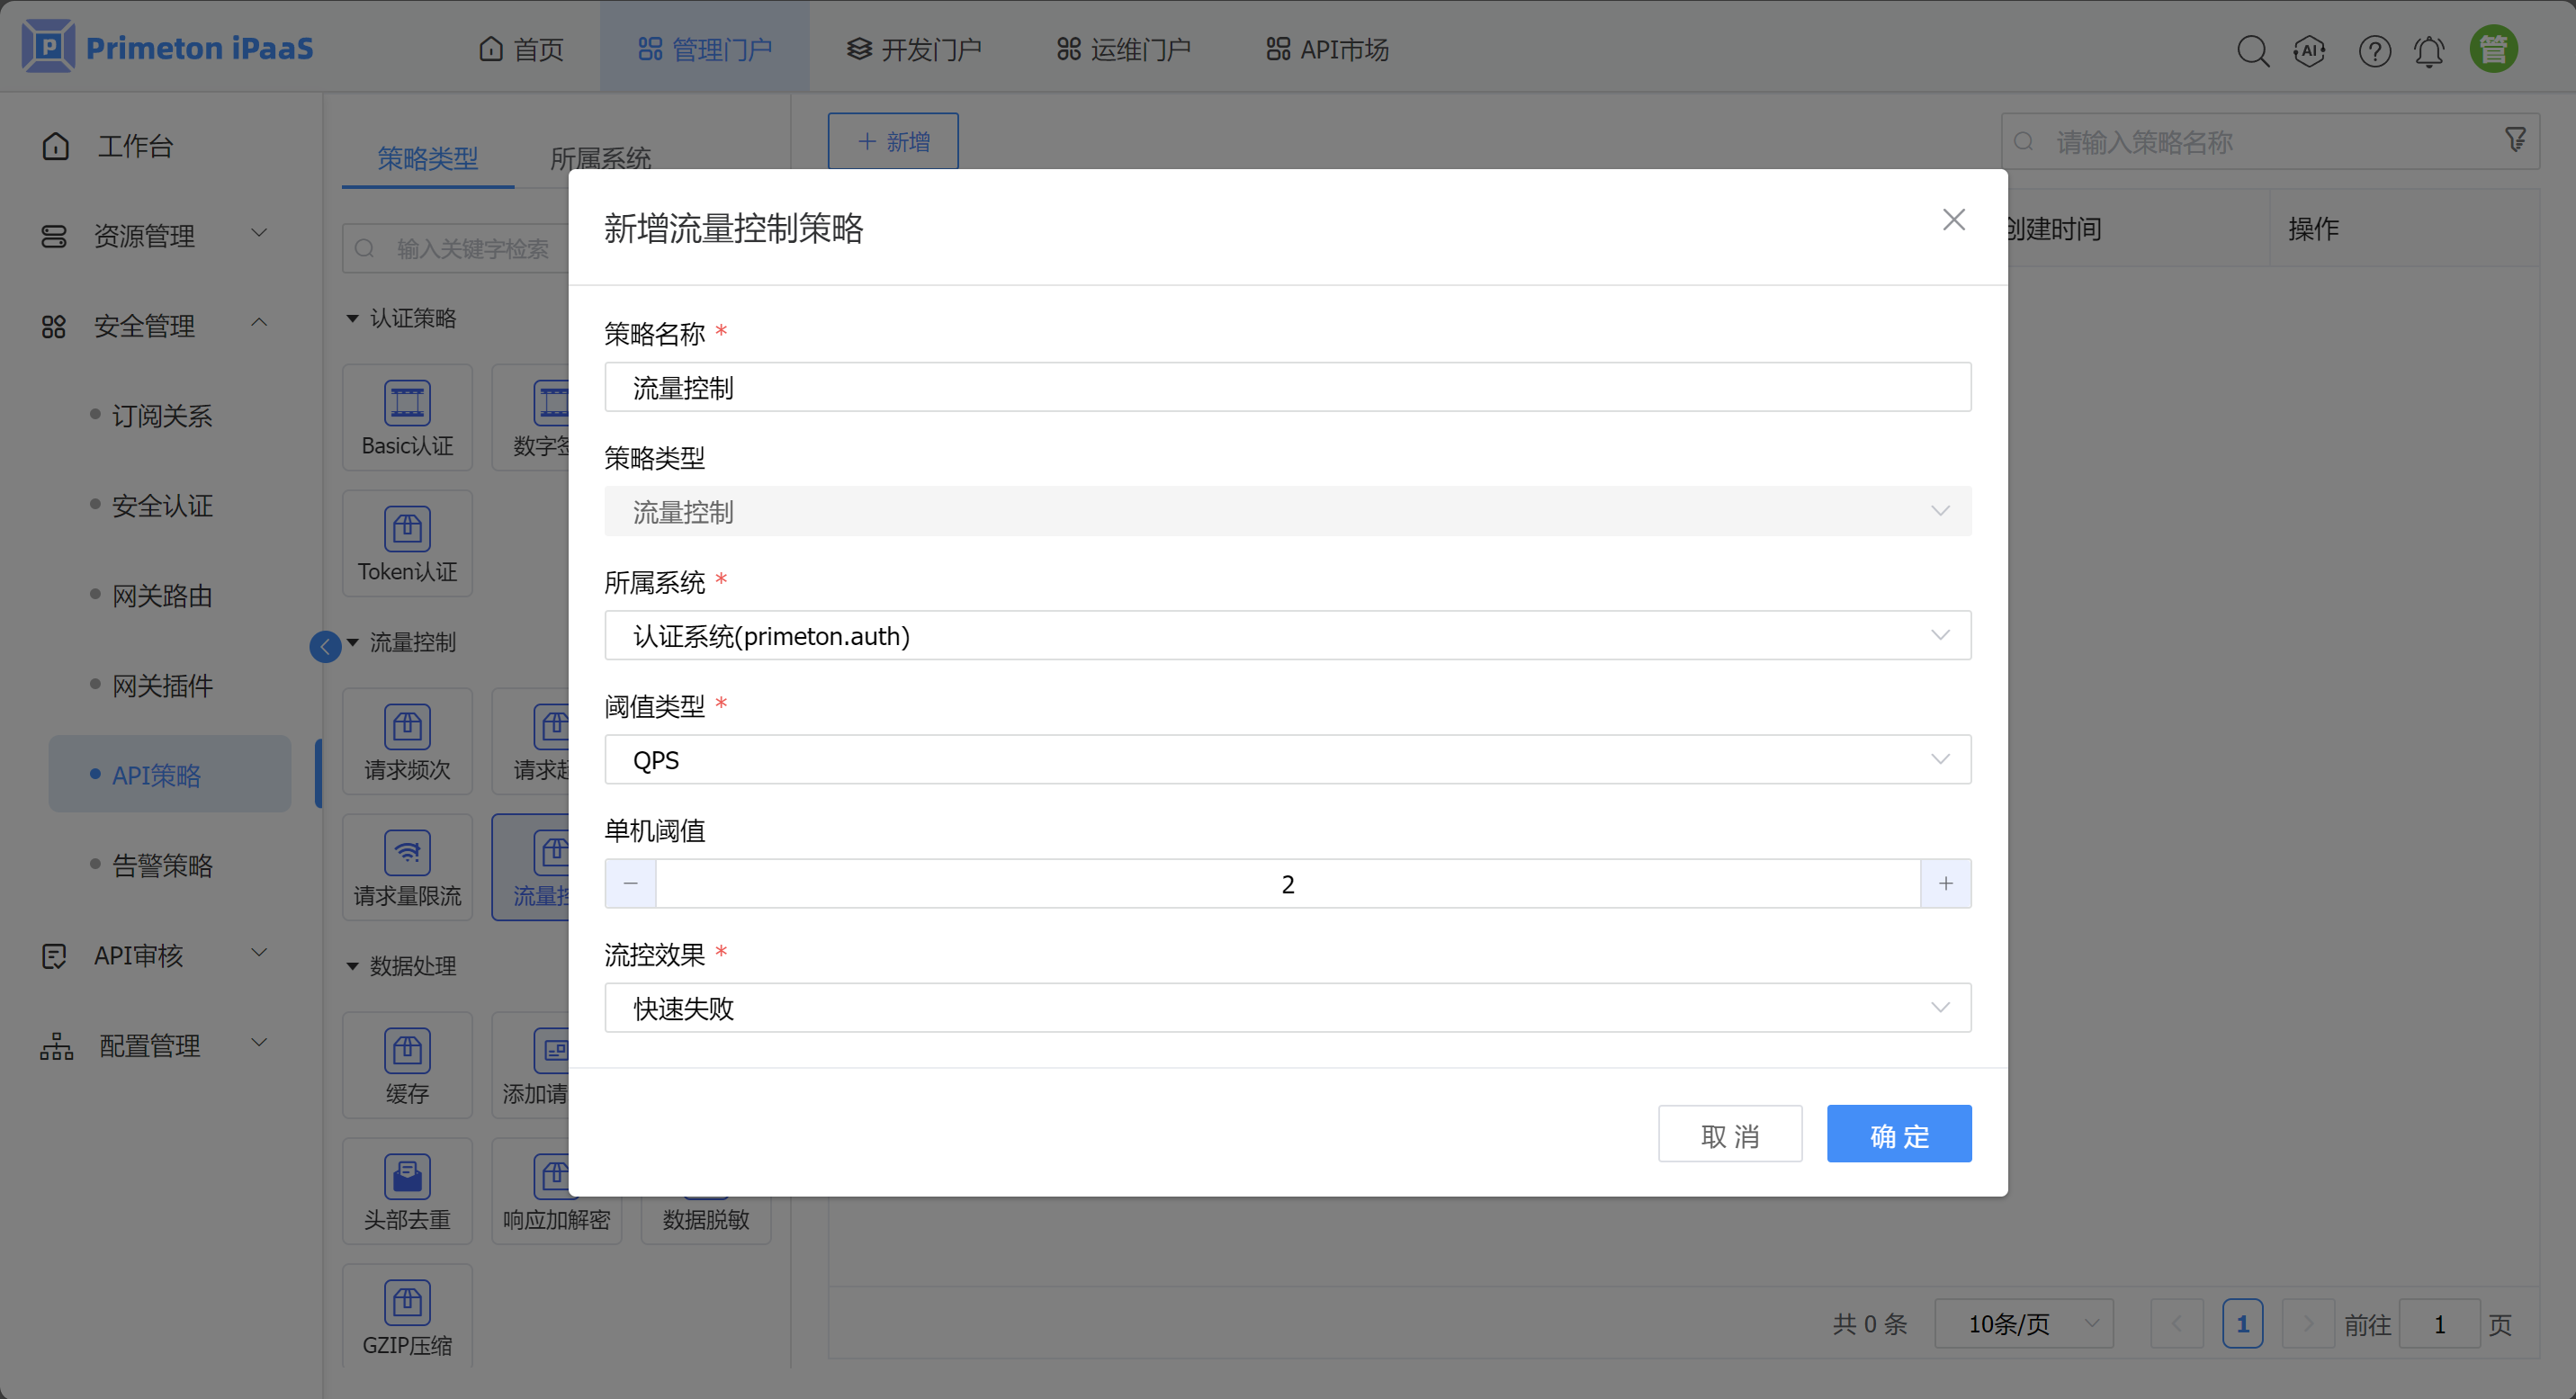Click the green user avatar icon
Viewport: 2576px width, 1399px height.
pyautogui.click(x=2493, y=49)
